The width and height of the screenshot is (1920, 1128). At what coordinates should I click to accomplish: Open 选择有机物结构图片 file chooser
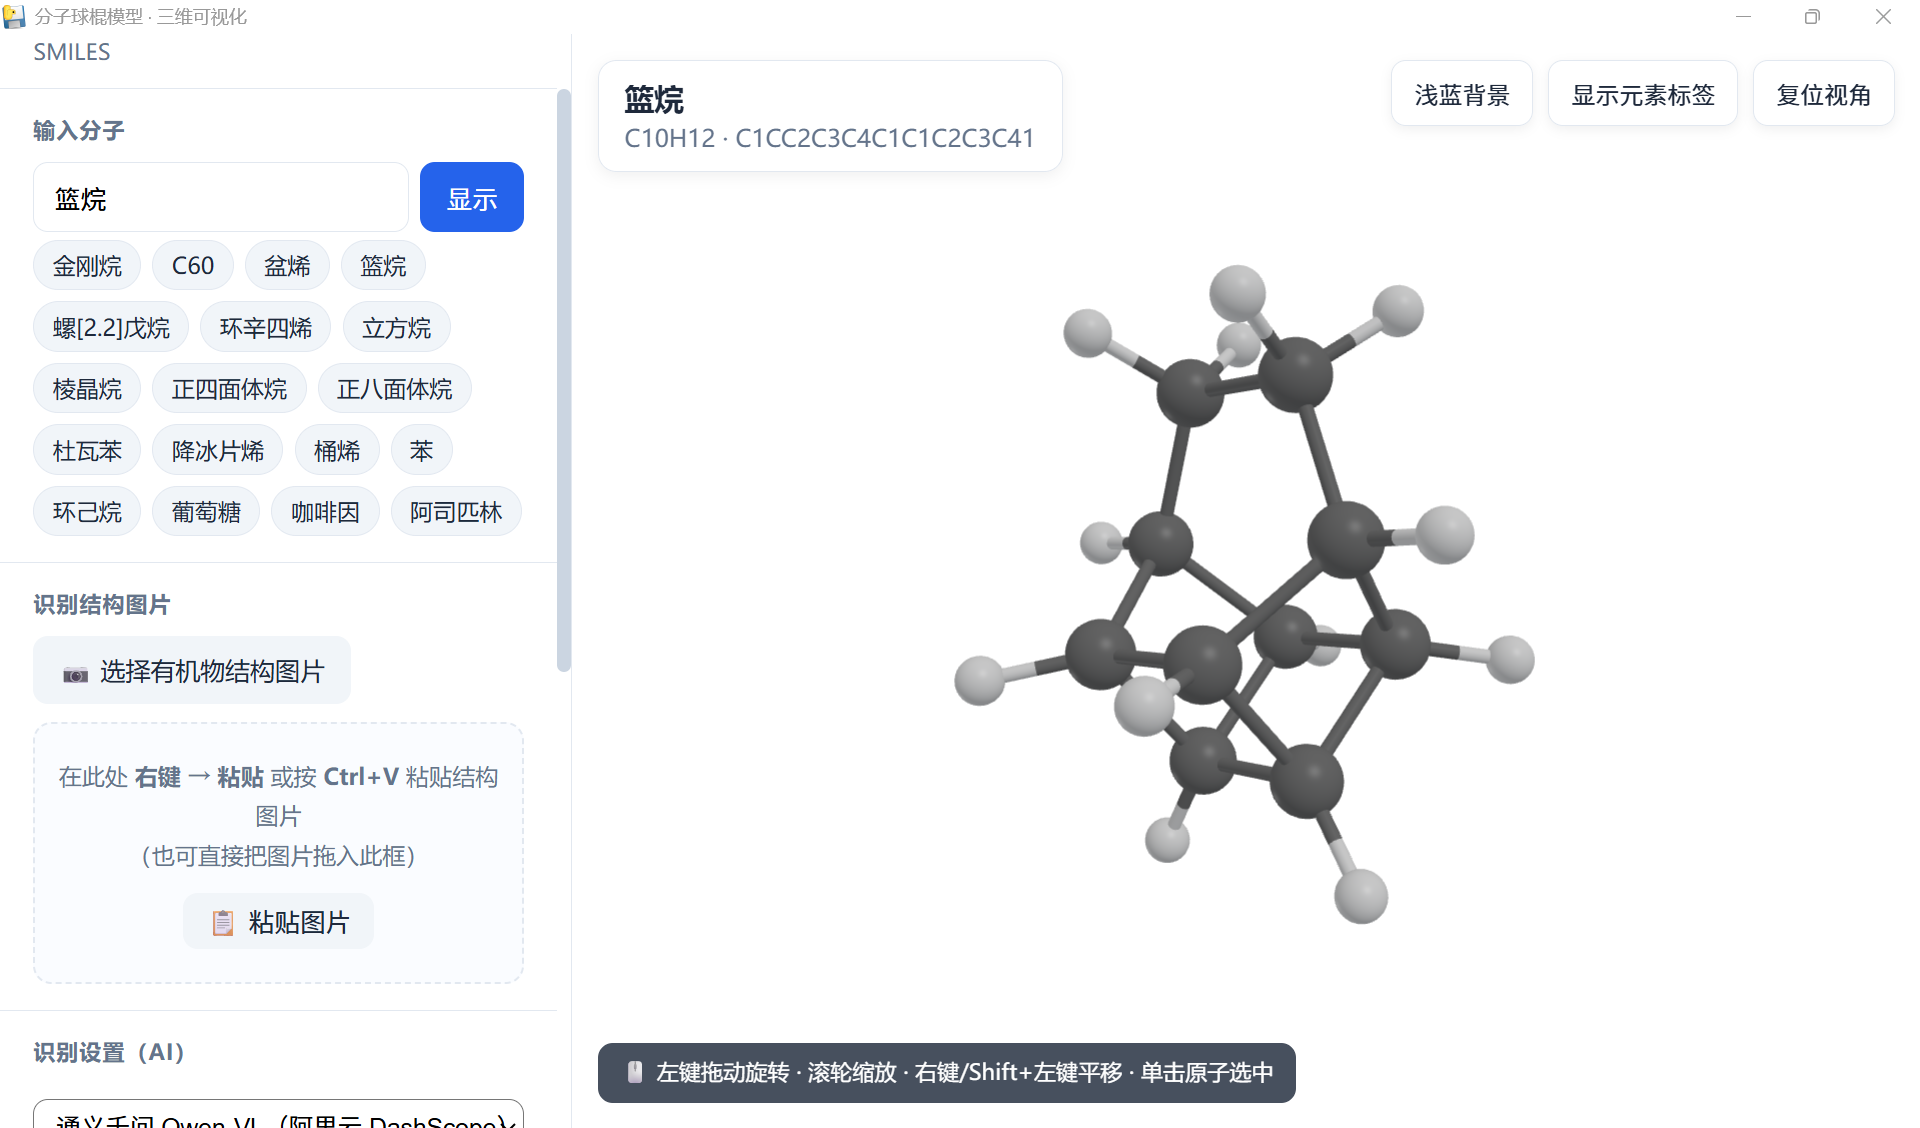pyautogui.click(x=192, y=670)
